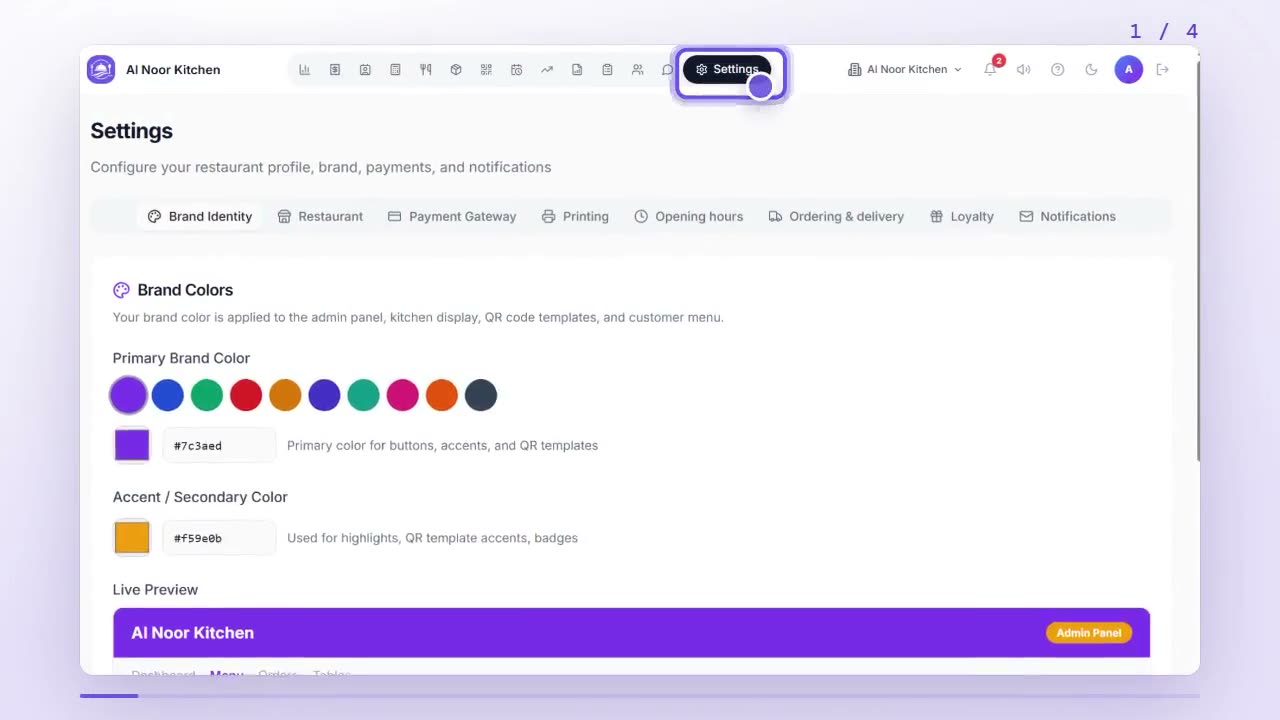Screen dimensions: 1280x720
Task: Click the "Al Noor Kitchen" preview header text
Action: coord(193,633)
